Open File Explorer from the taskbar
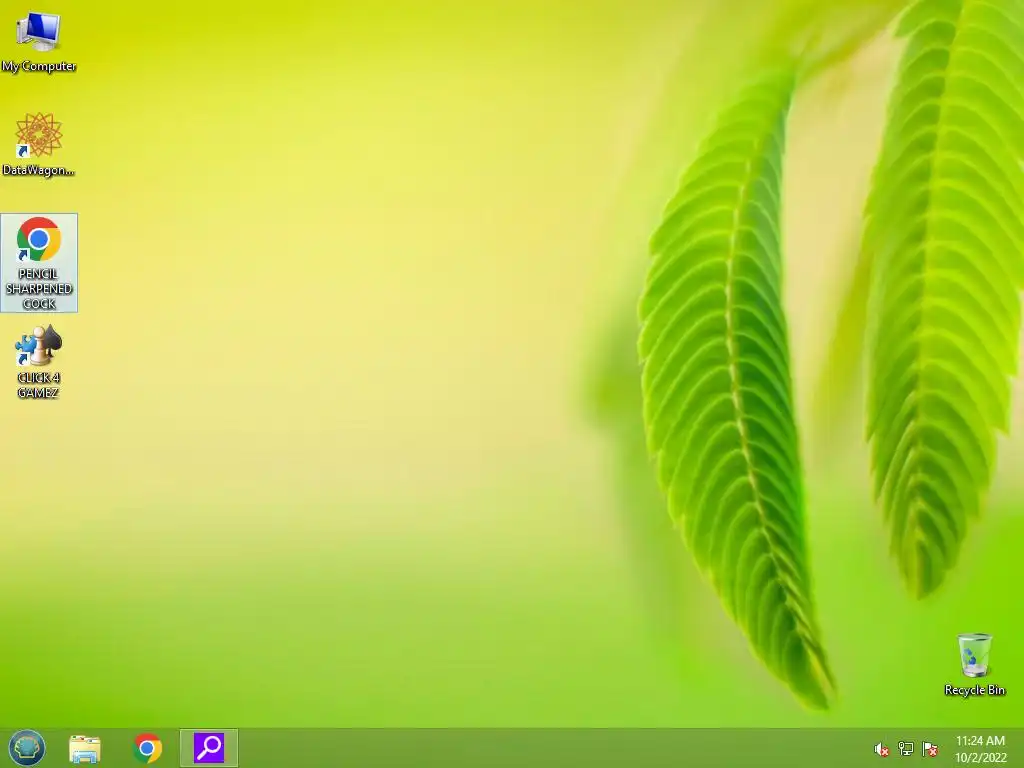Viewport: 1024px width, 768px height. tap(85, 748)
